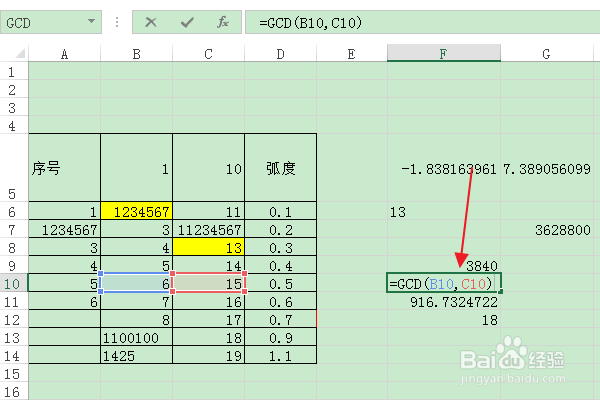600x400 pixels.
Task: Click cell F6 containing 13
Action: pyautogui.click(x=444, y=211)
